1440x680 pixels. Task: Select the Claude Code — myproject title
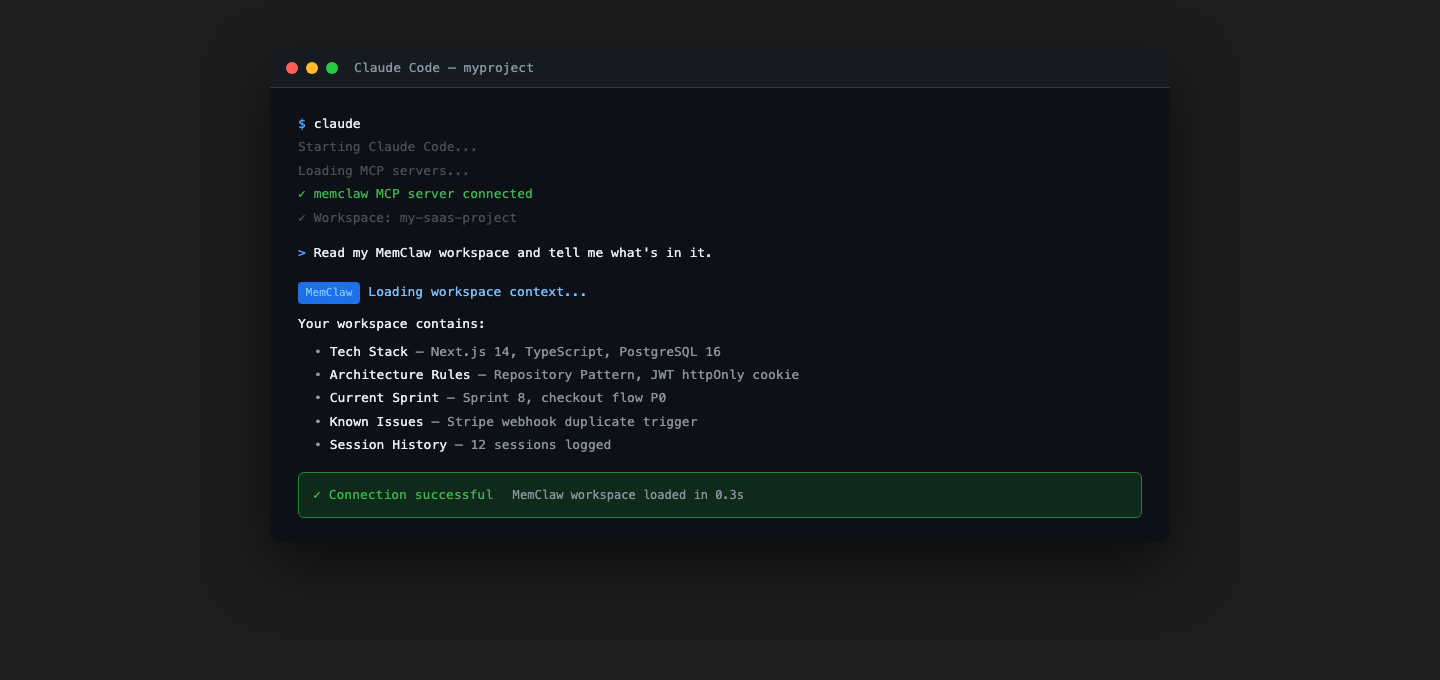(x=444, y=68)
